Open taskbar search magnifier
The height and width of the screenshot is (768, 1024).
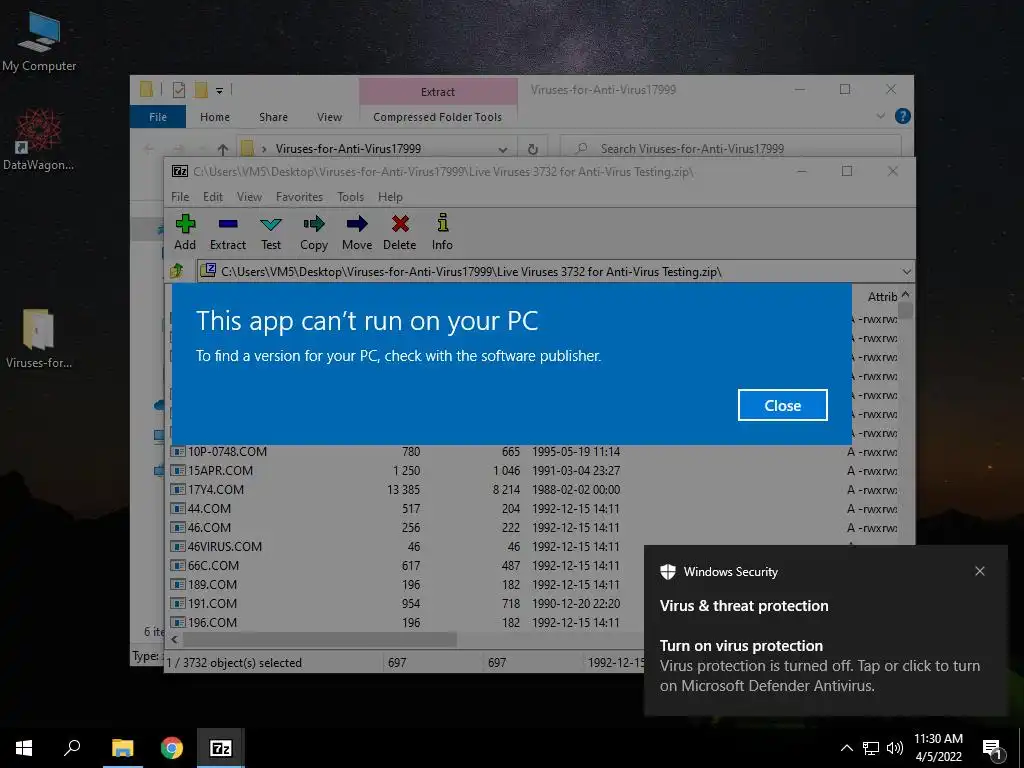pos(72,748)
